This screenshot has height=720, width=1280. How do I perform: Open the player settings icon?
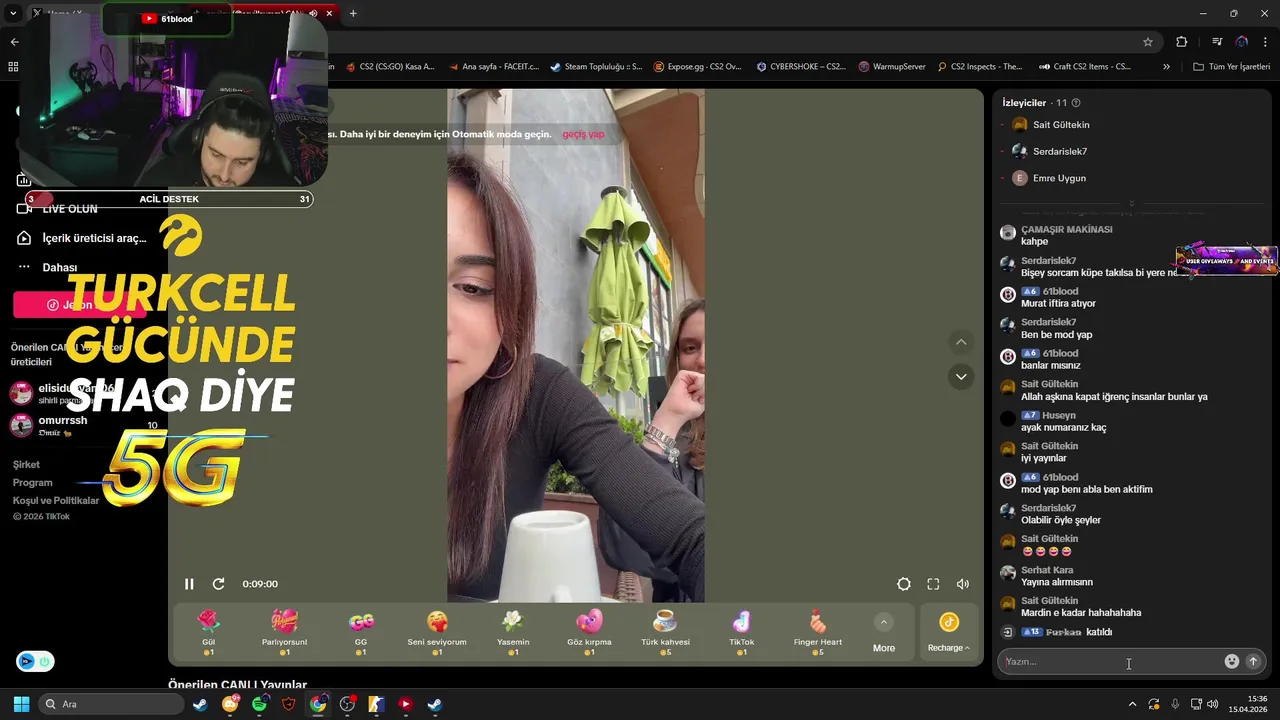(904, 584)
